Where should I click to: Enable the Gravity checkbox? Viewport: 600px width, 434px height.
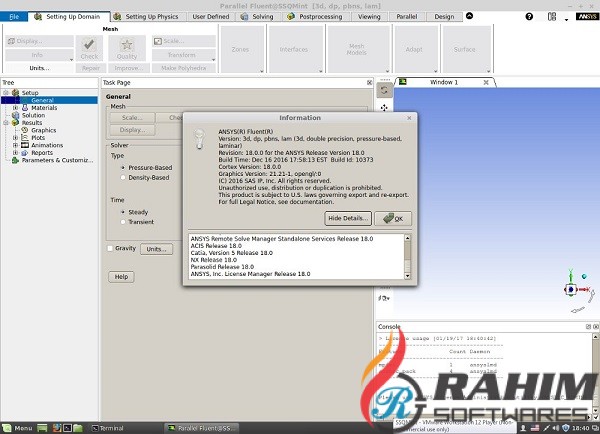point(110,248)
